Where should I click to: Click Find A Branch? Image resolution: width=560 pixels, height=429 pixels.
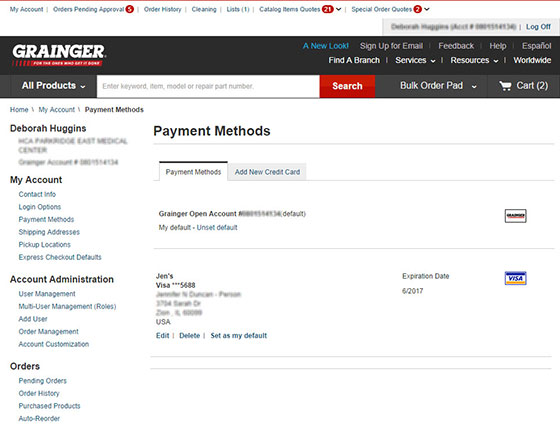(354, 60)
